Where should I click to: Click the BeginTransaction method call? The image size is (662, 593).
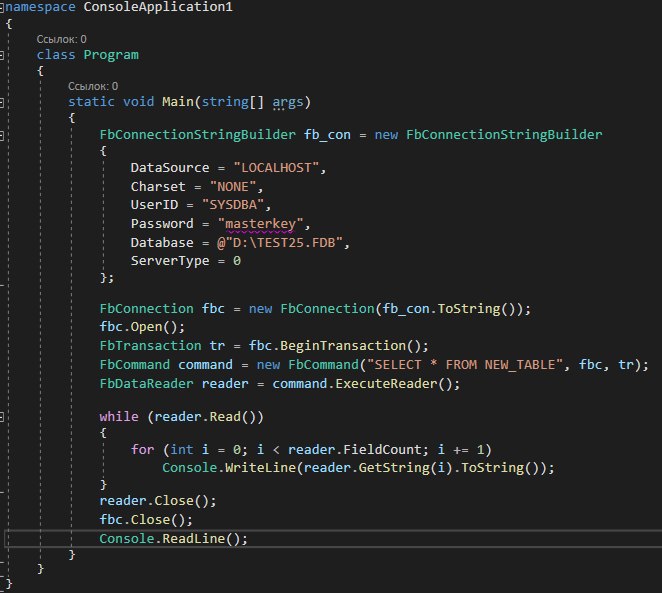tap(342, 346)
